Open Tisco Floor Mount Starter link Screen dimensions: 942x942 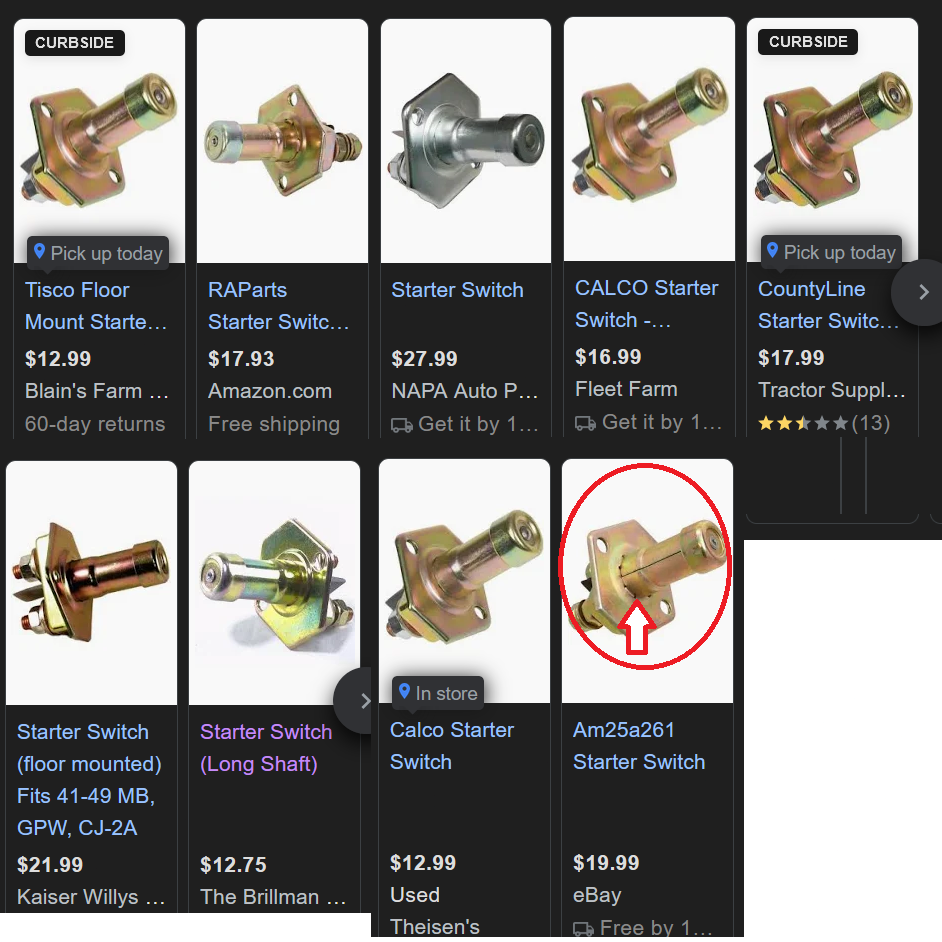pos(96,306)
